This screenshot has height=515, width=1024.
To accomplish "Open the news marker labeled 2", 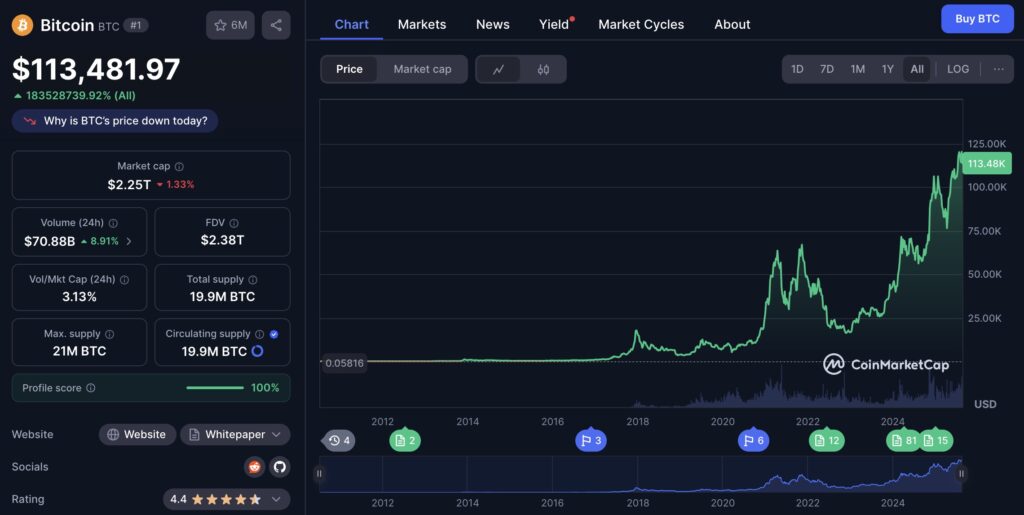I will pos(405,441).
